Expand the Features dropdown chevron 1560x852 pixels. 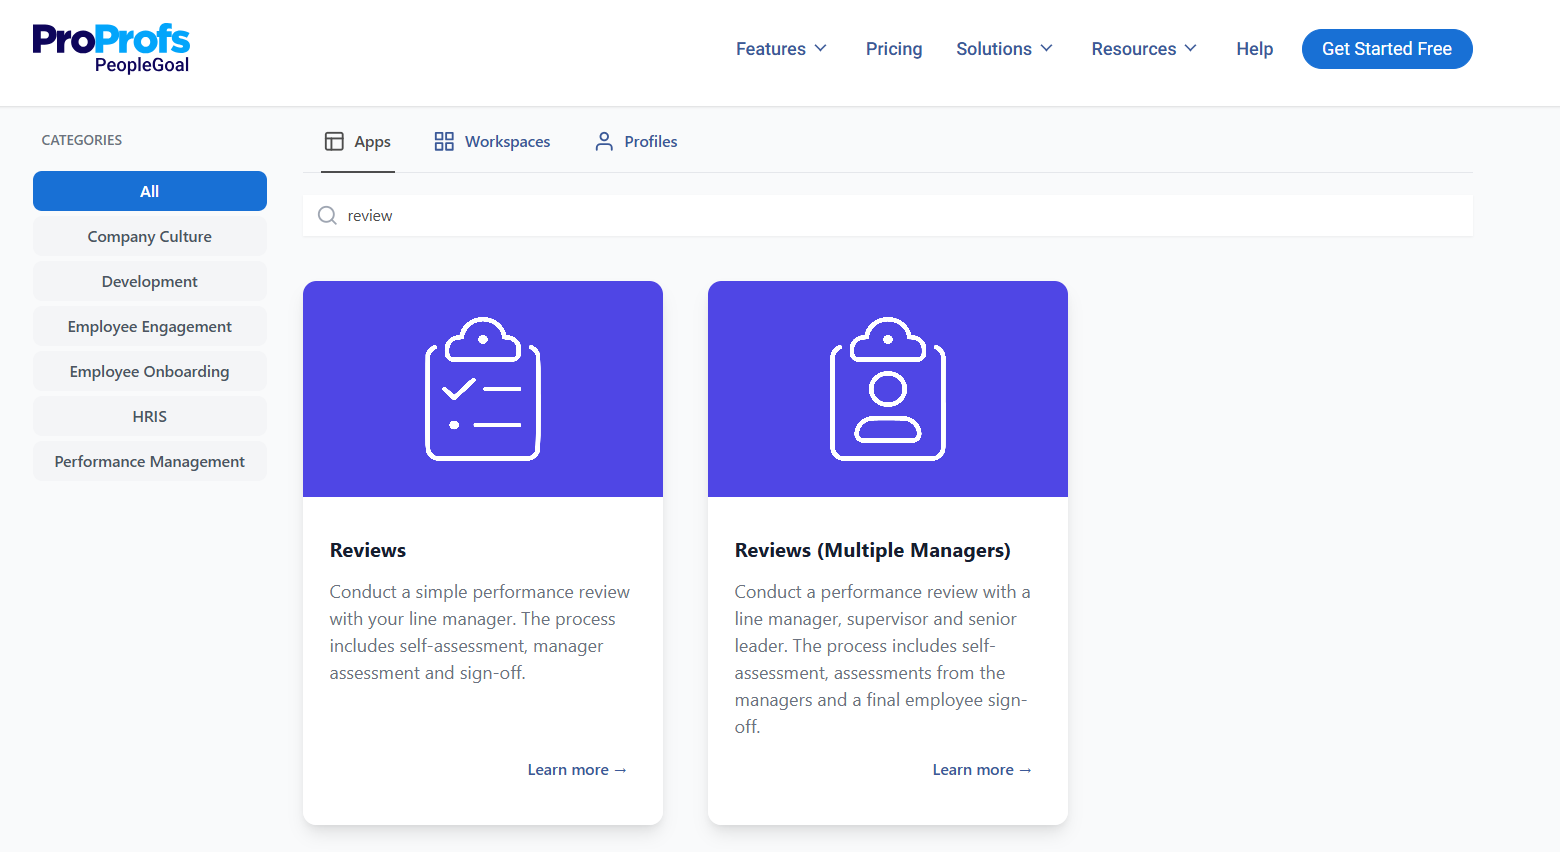coord(821,48)
